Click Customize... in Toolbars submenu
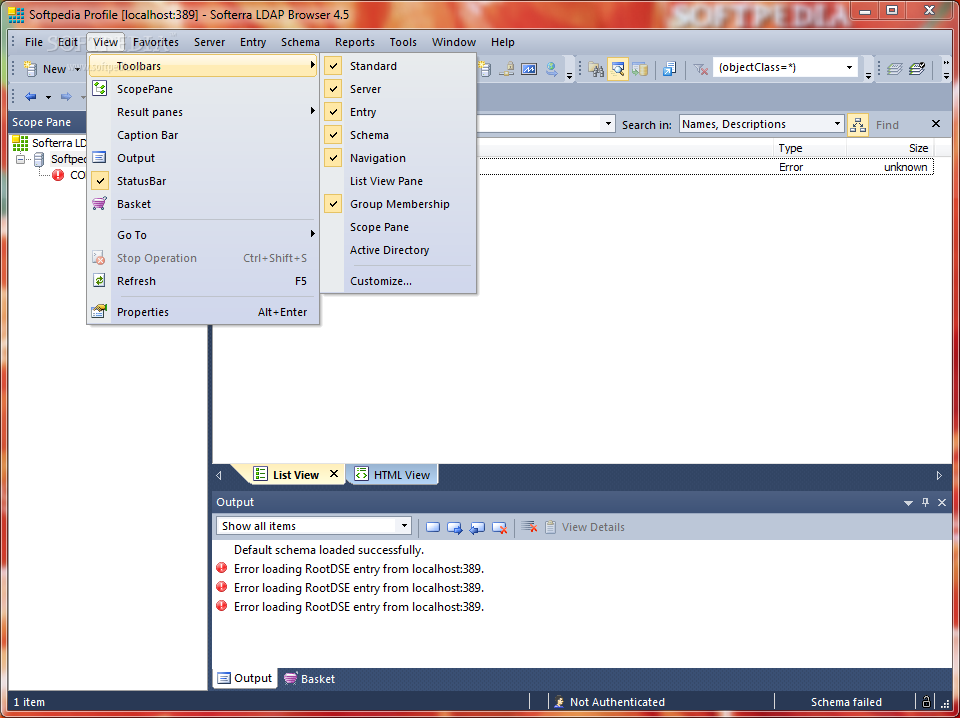Image resolution: width=960 pixels, height=718 pixels. tap(398, 282)
